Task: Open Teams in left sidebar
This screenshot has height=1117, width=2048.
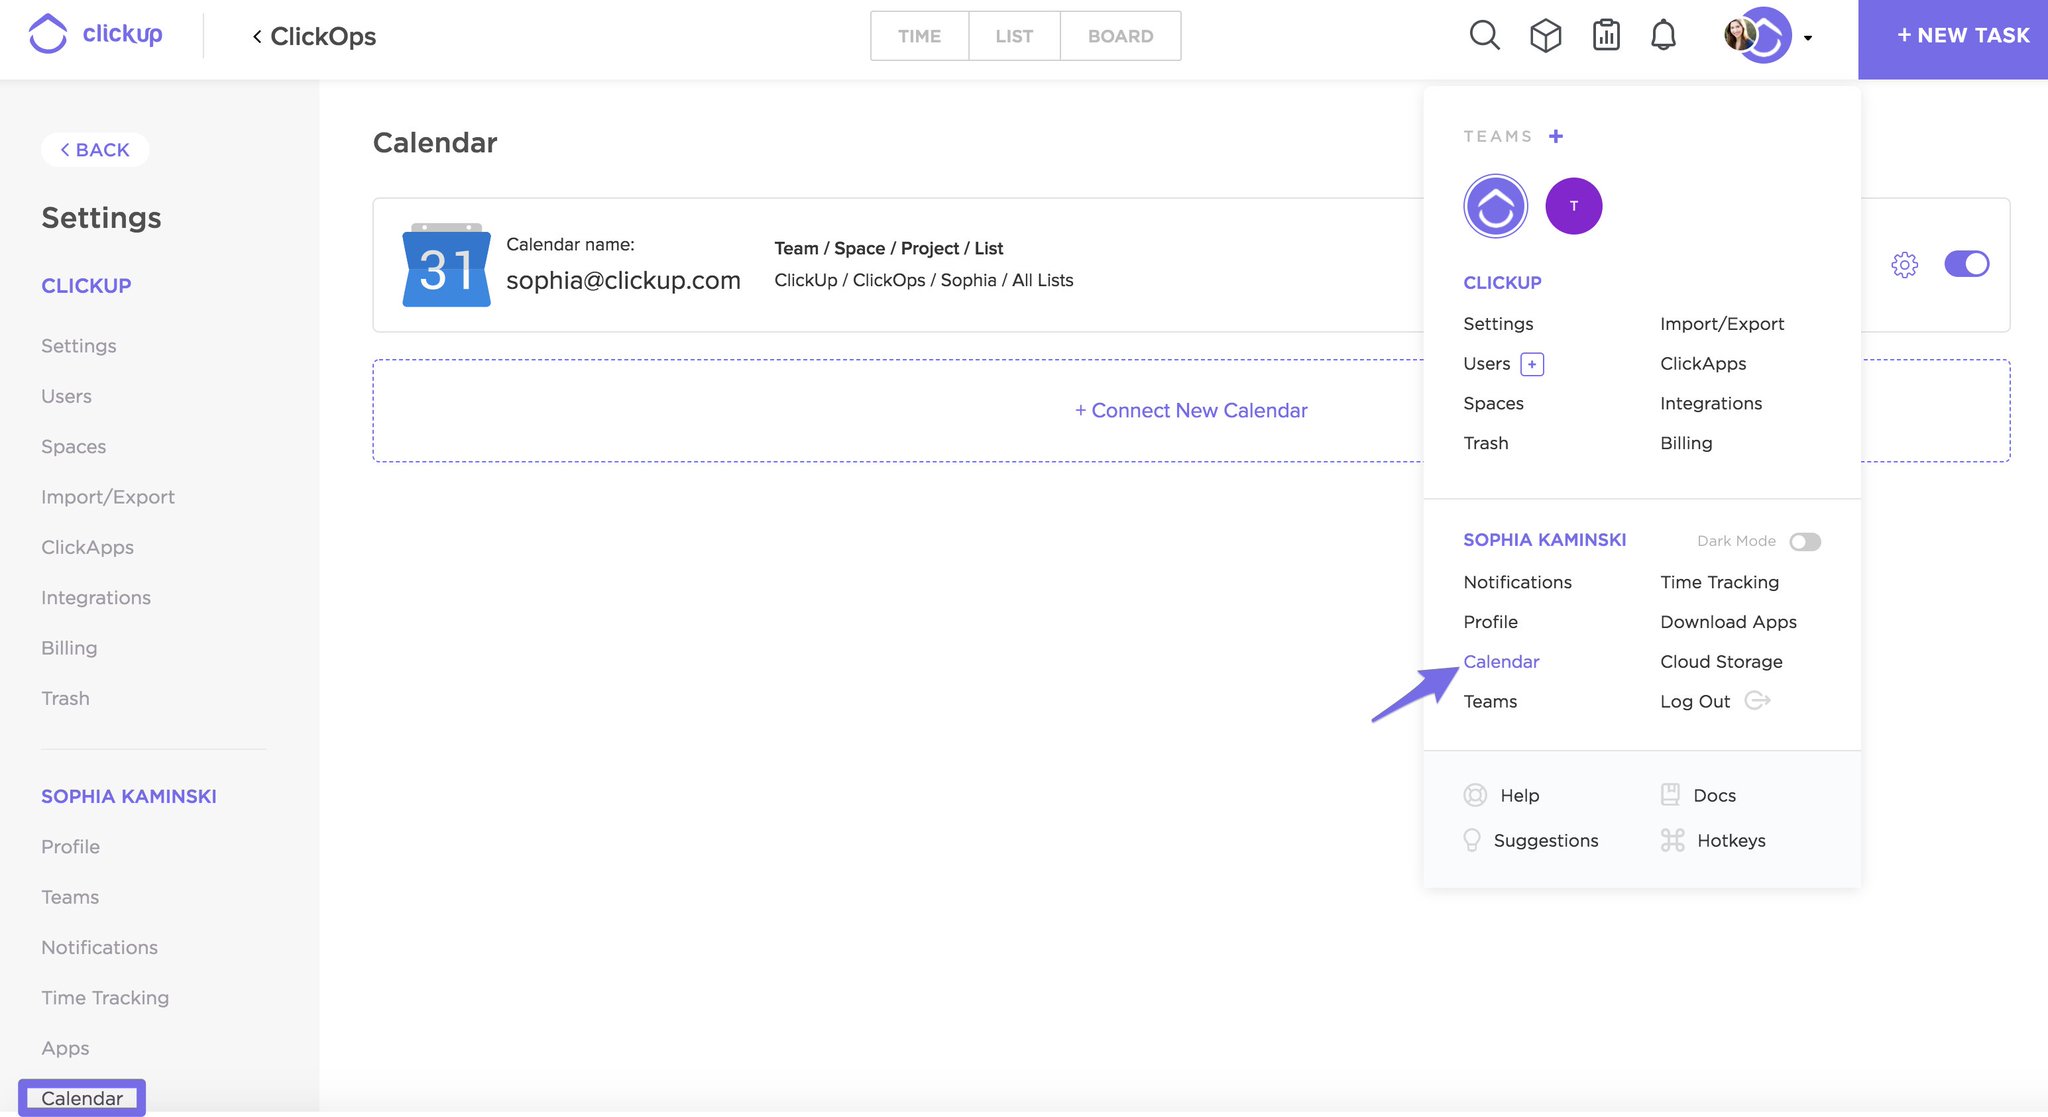Action: (70, 897)
